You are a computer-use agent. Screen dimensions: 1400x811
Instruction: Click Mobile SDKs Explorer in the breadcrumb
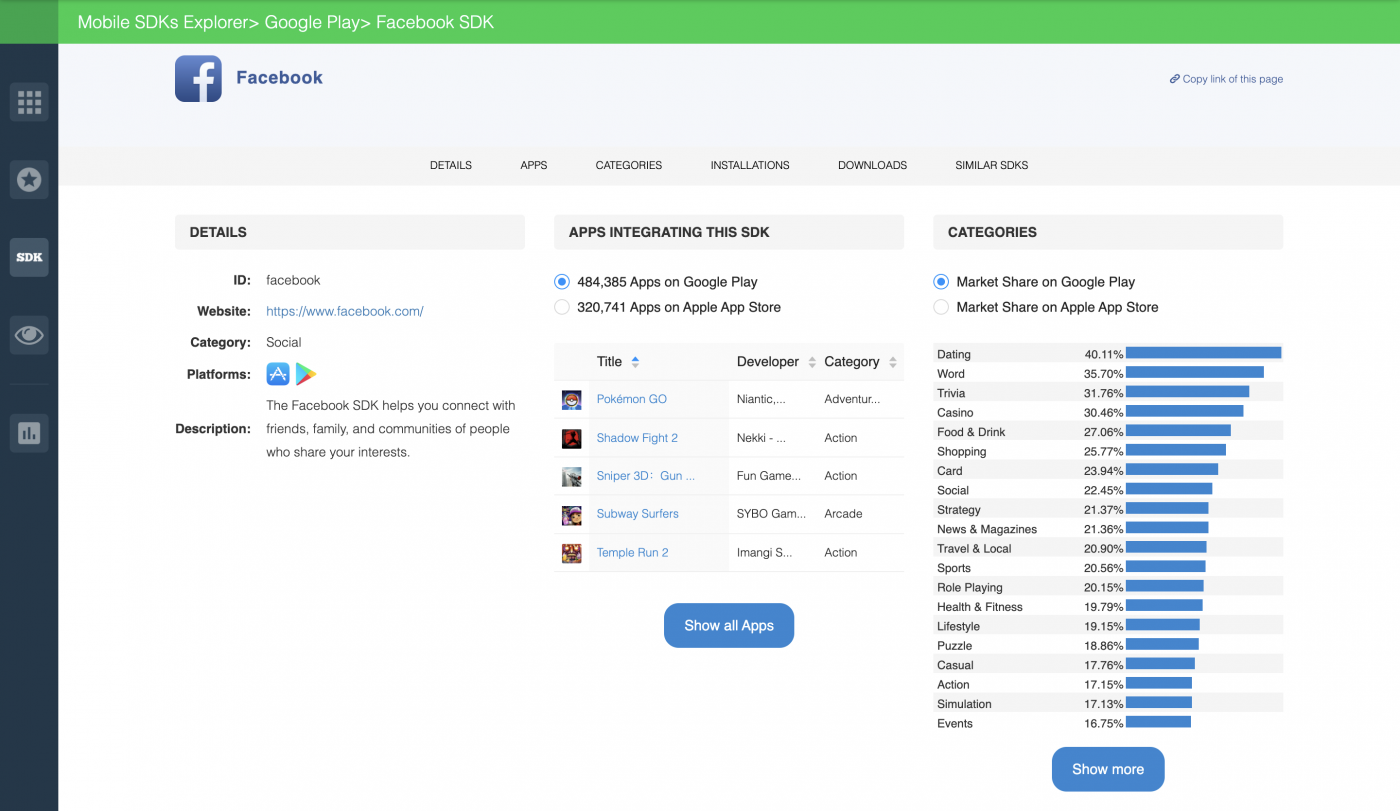(165, 22)
